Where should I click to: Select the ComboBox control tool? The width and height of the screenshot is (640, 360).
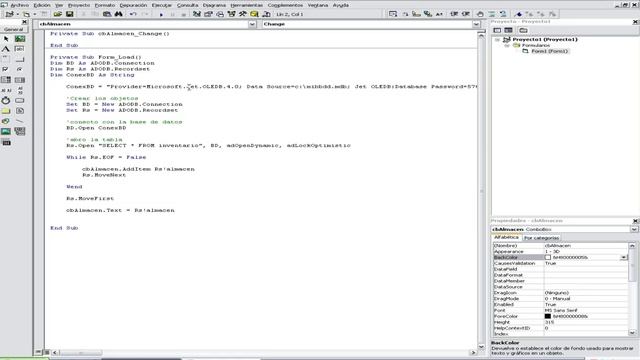(6, 80)
